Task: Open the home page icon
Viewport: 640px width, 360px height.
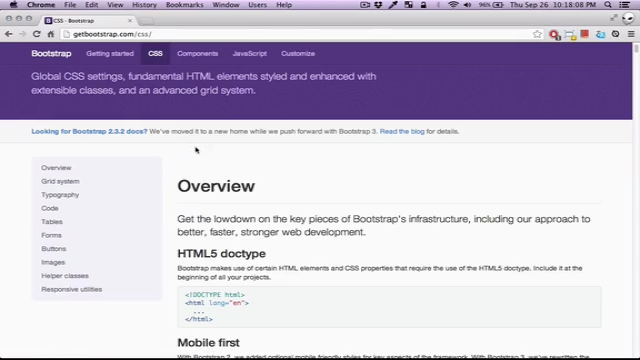Action: (x=51, y=34)
